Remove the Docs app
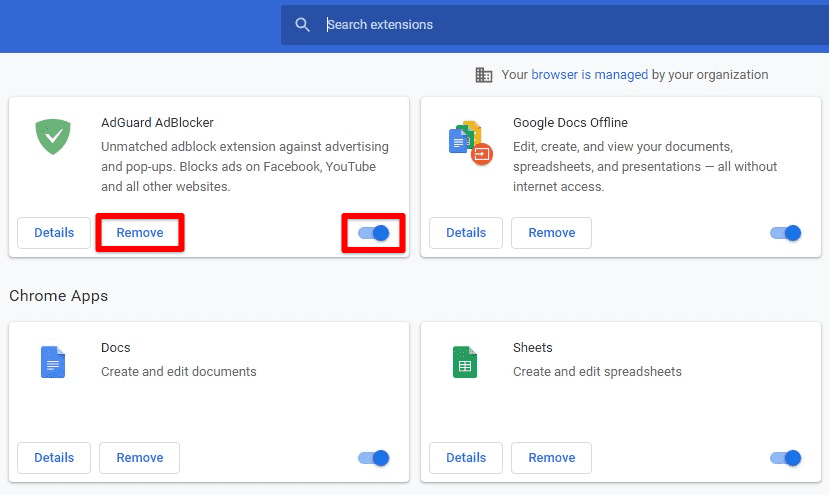 pos(140,458)
